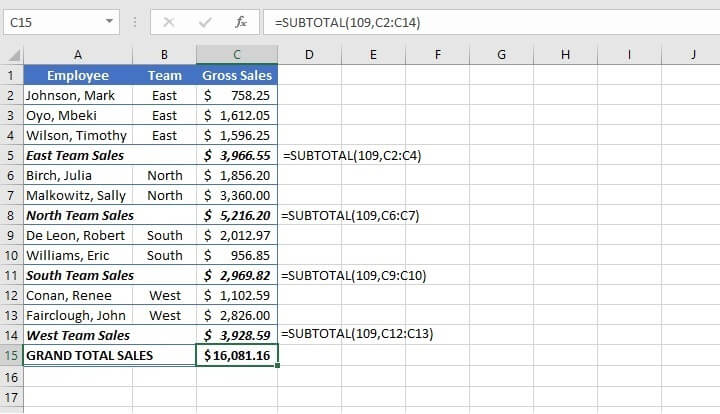This screenshot has width=720, height=414.
Task: Select the cell Malkowitz, Sally
Action: [78, 196]
